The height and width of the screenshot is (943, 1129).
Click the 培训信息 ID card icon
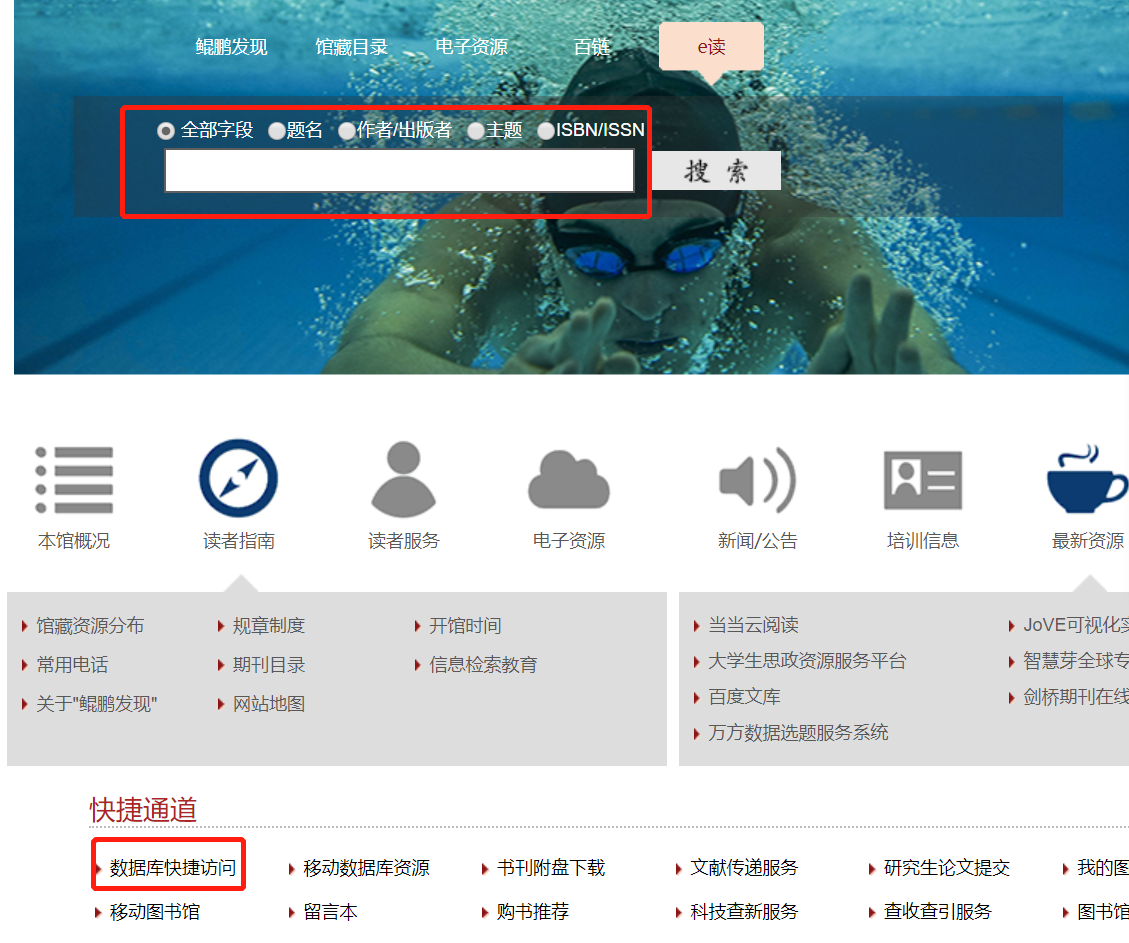[x=922, y=479]
